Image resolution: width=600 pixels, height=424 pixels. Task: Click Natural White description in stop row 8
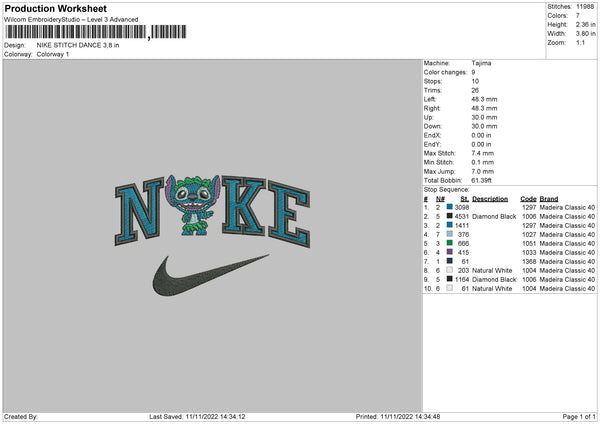tap(492, 271)
